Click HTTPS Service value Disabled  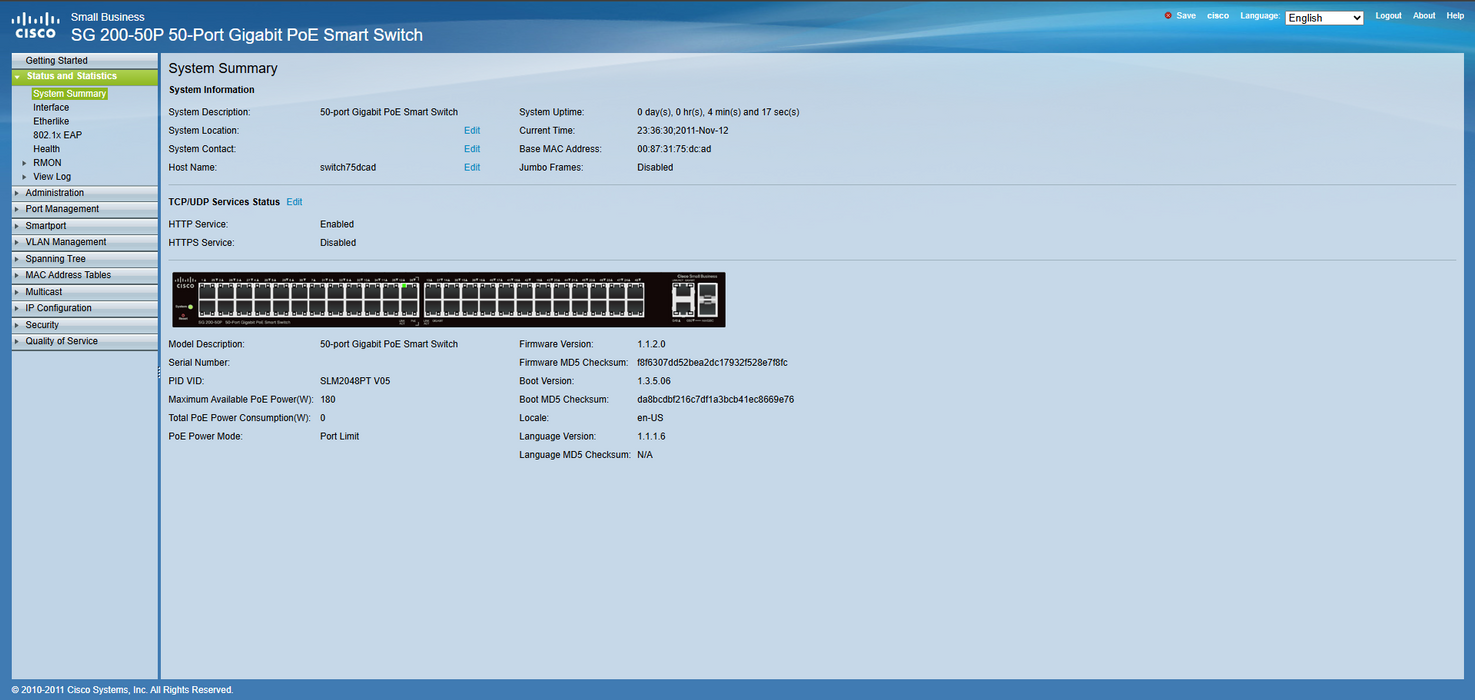tap(338, 243)
